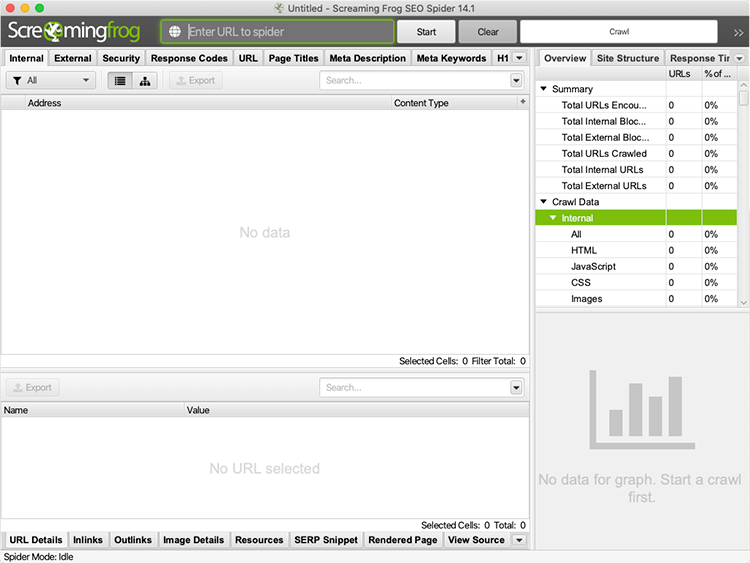This screenshot has width=750, height=563.
Task: Show more top tabs via overflow arrow
Action: pyautogui.click(x=519, y=58)
